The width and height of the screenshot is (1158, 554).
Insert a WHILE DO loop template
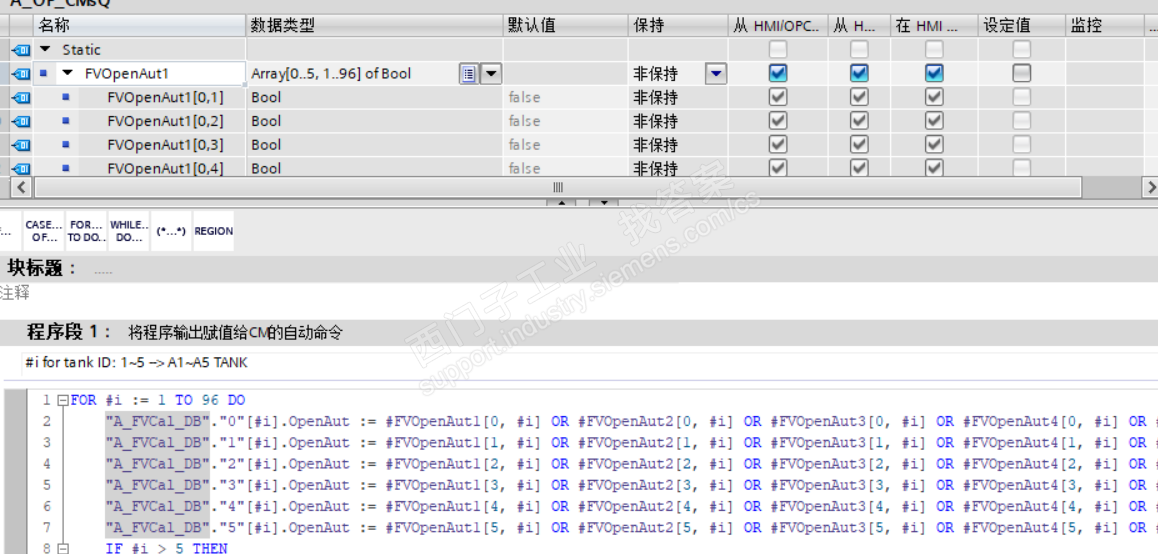pyautogui.click(x=129, y=231)
